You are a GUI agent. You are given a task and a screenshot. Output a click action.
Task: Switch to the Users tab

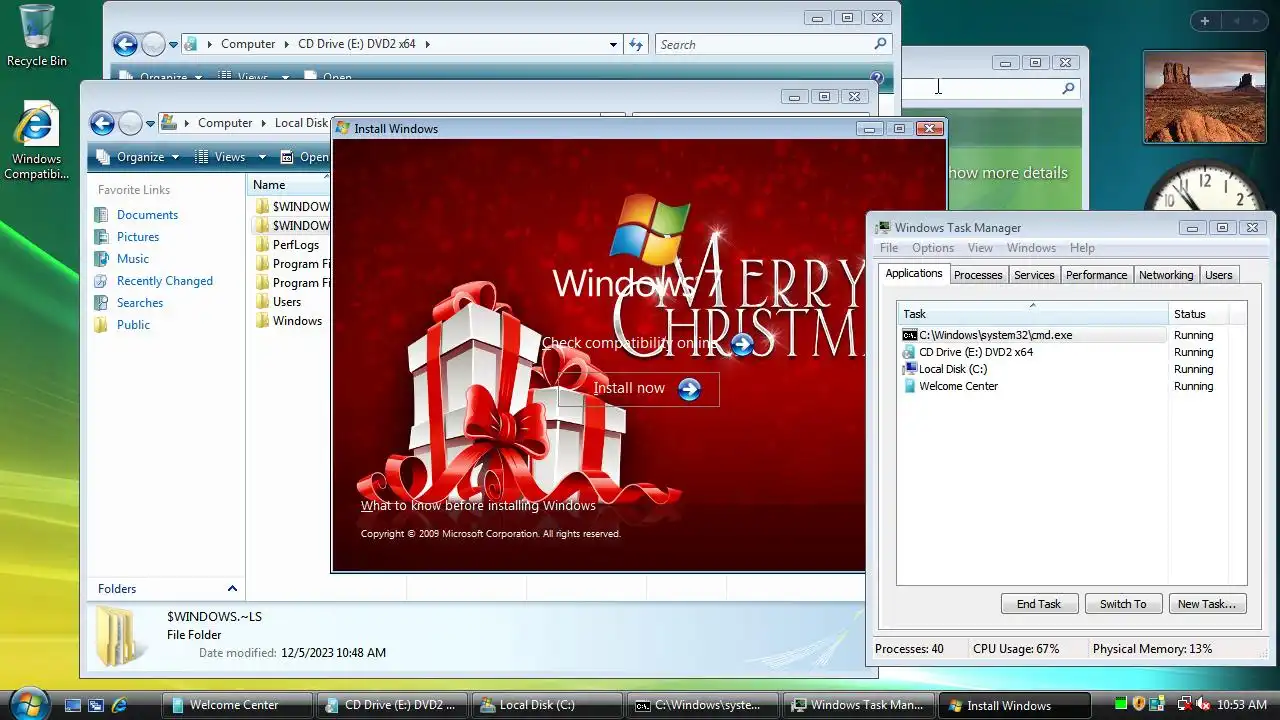pos(1218,275)
